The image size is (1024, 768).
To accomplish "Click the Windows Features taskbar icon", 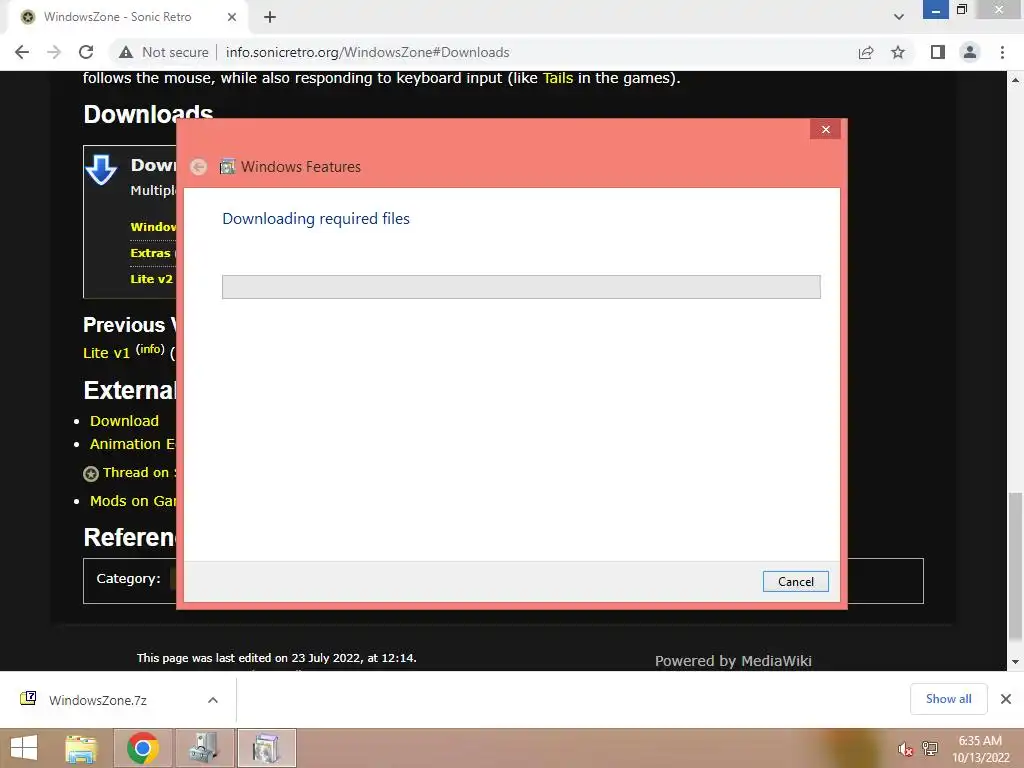I will click(x=266, y=748).
